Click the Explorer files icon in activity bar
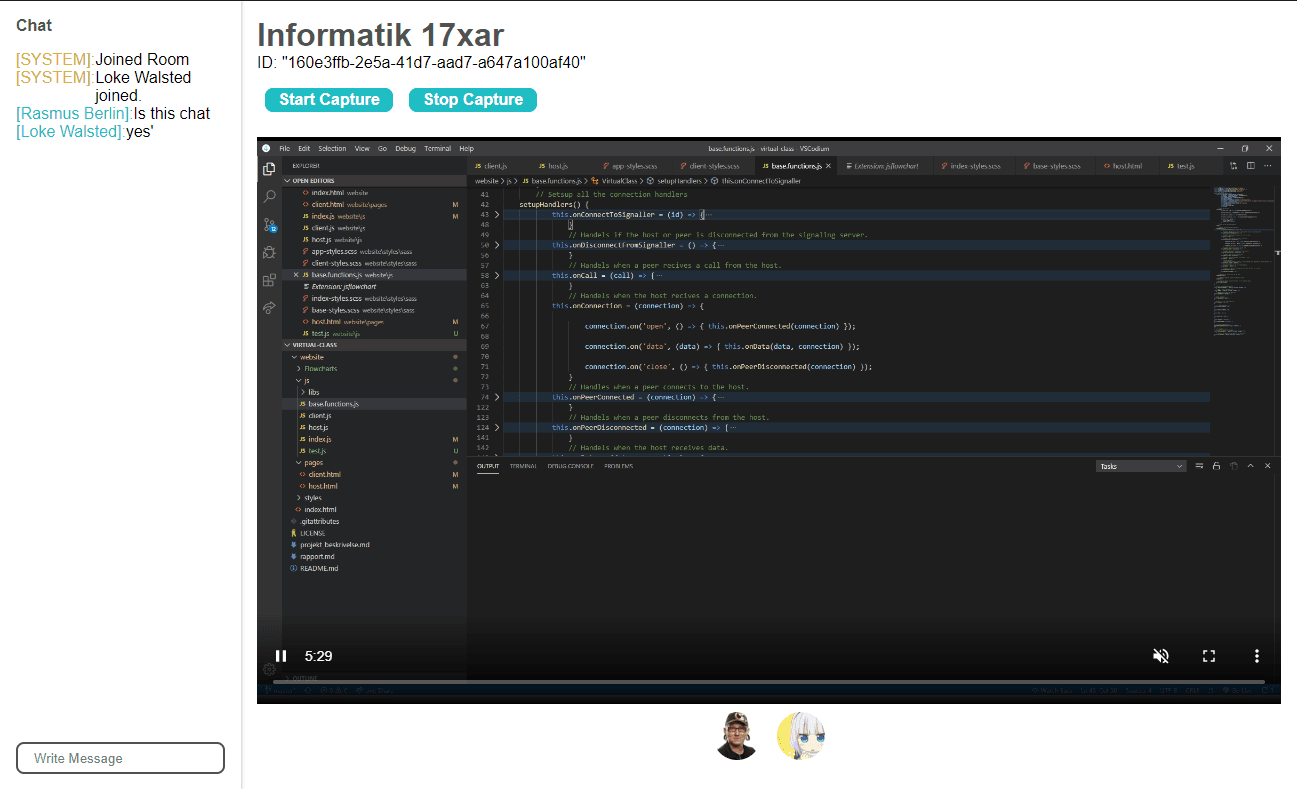This screenshot has height=789, width=1297. pos(269,169)
